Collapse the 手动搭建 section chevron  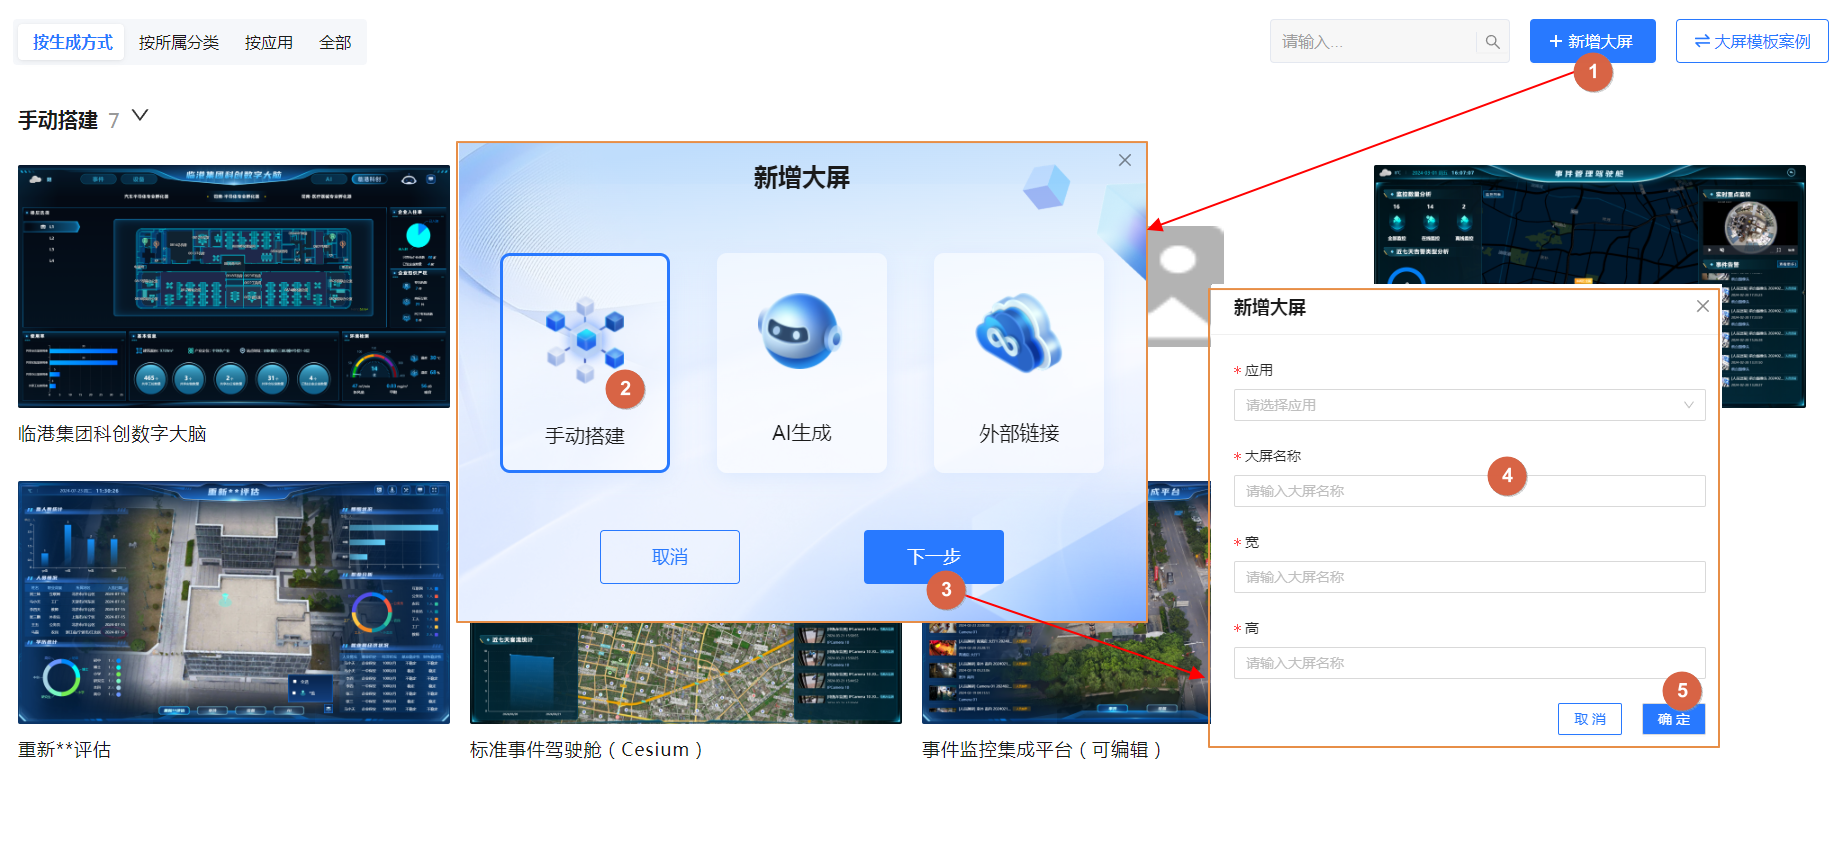point(140,116)
